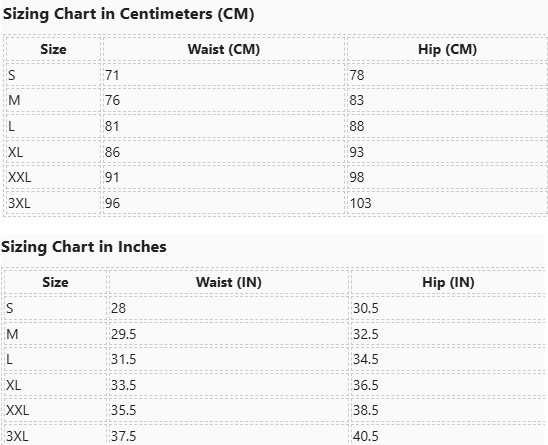The image size is (548, 445).
Task: Click waist value 31.5 in inches table
Action: (x=123, y=359)
